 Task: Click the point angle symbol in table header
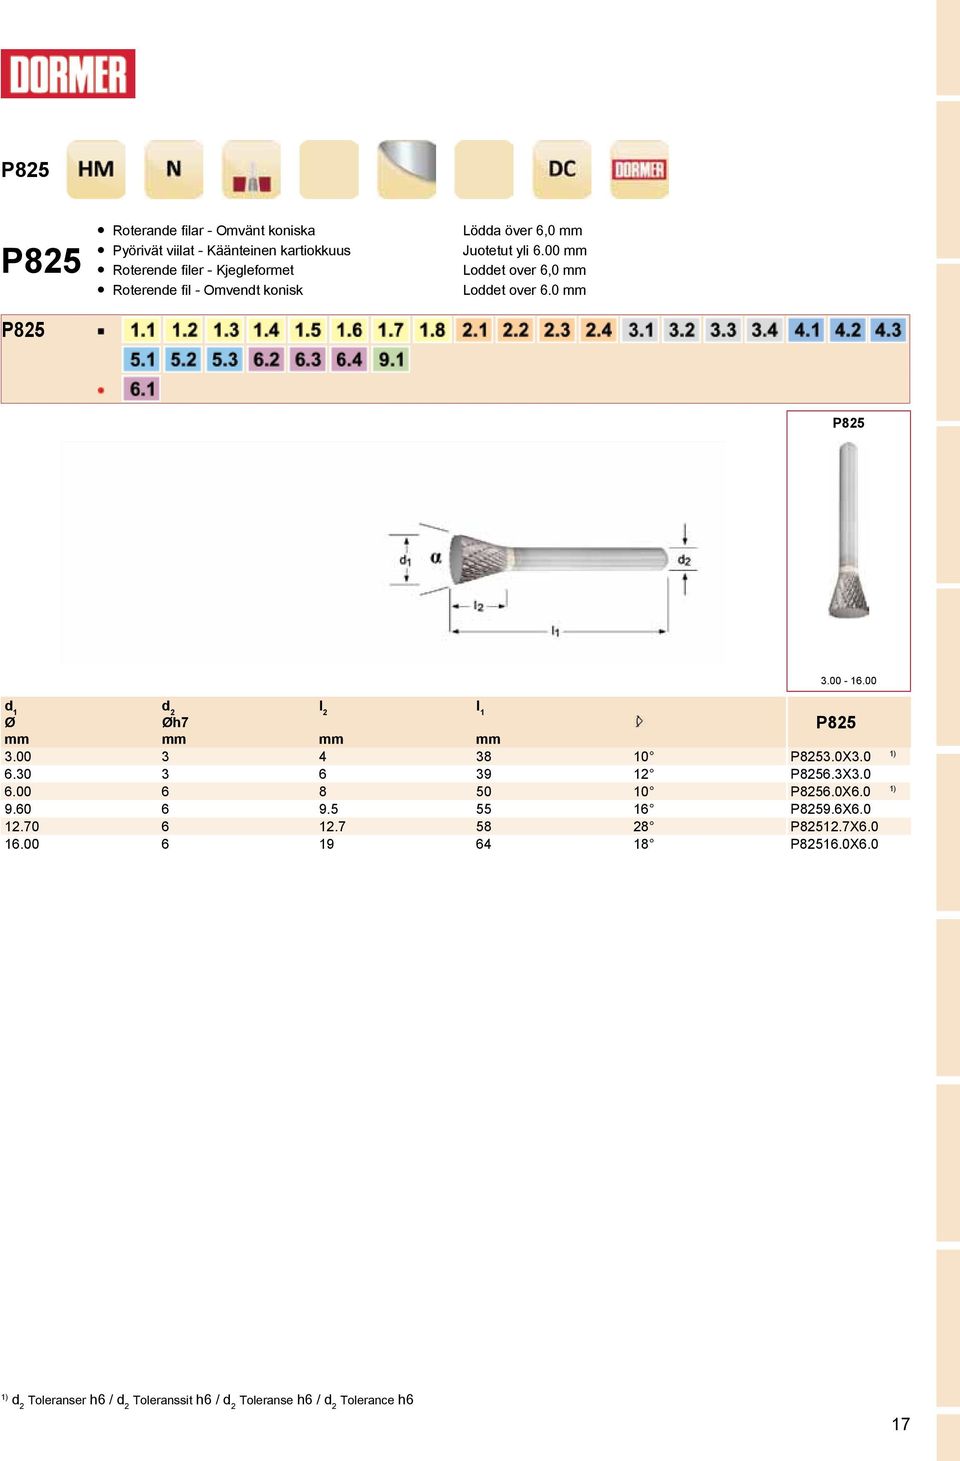[x=640, y=722]
